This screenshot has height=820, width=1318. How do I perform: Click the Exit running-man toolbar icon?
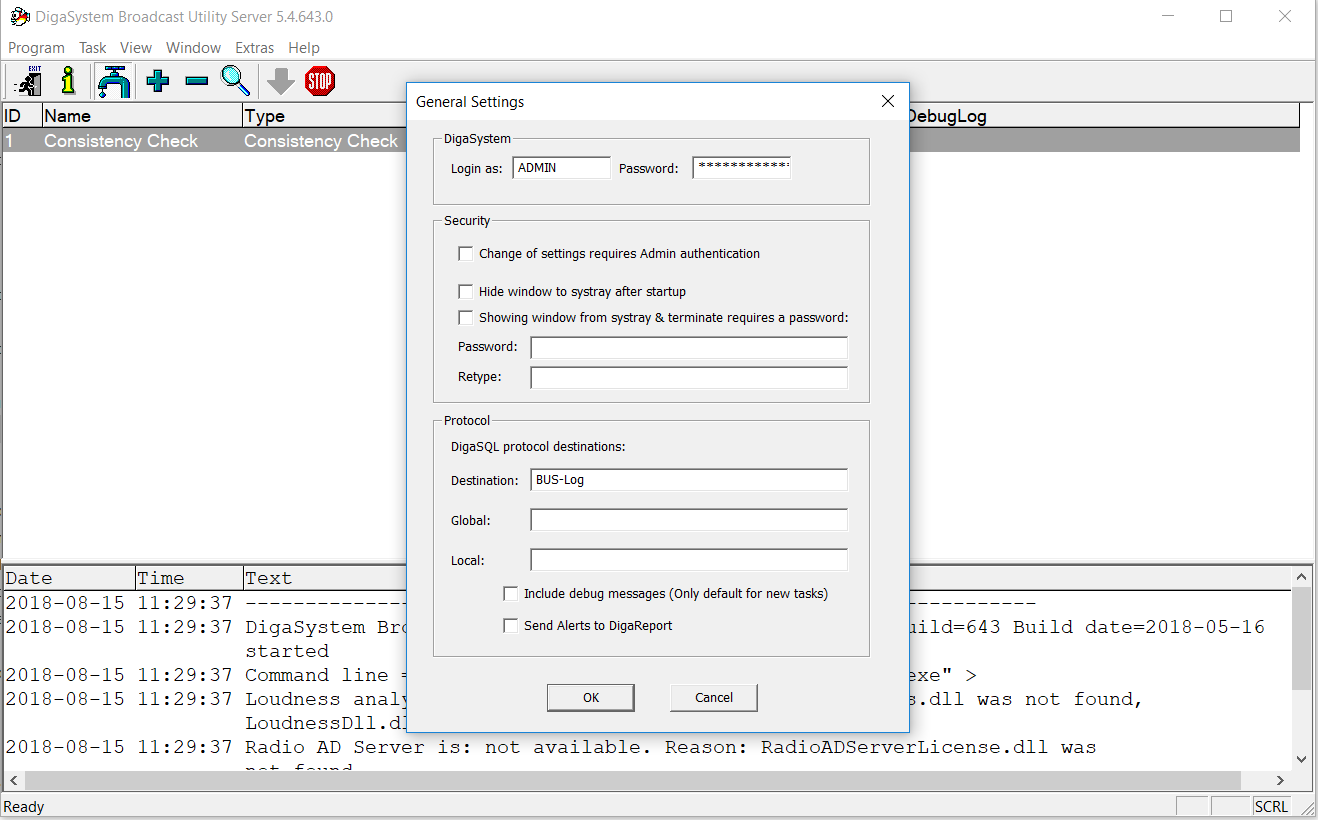(x=27, y=81)
